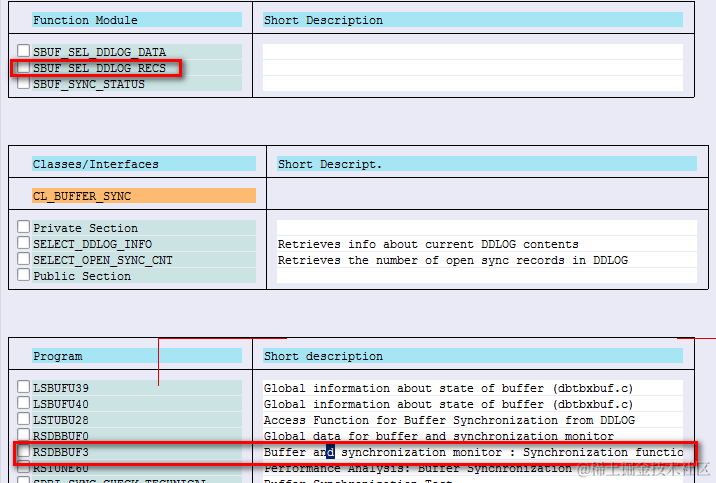716x483 pixels.
Task: Tick the RSDBBUF3 checkbox
Action: coord(23,451)
